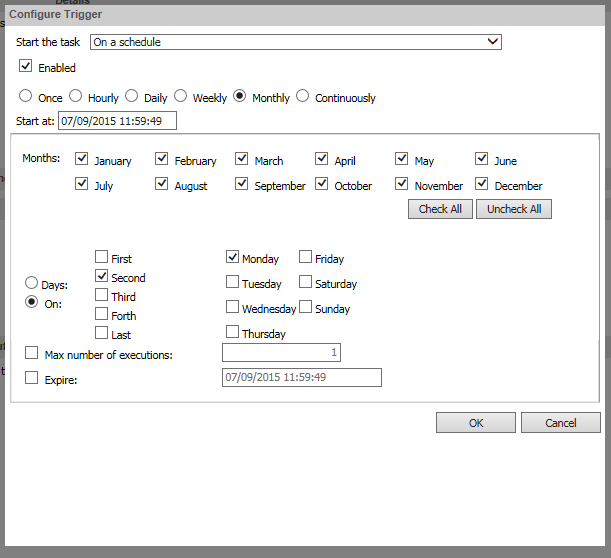611x558 pixels.
Task: Cancel the Configure Trigger dialog
Action: 561,423
